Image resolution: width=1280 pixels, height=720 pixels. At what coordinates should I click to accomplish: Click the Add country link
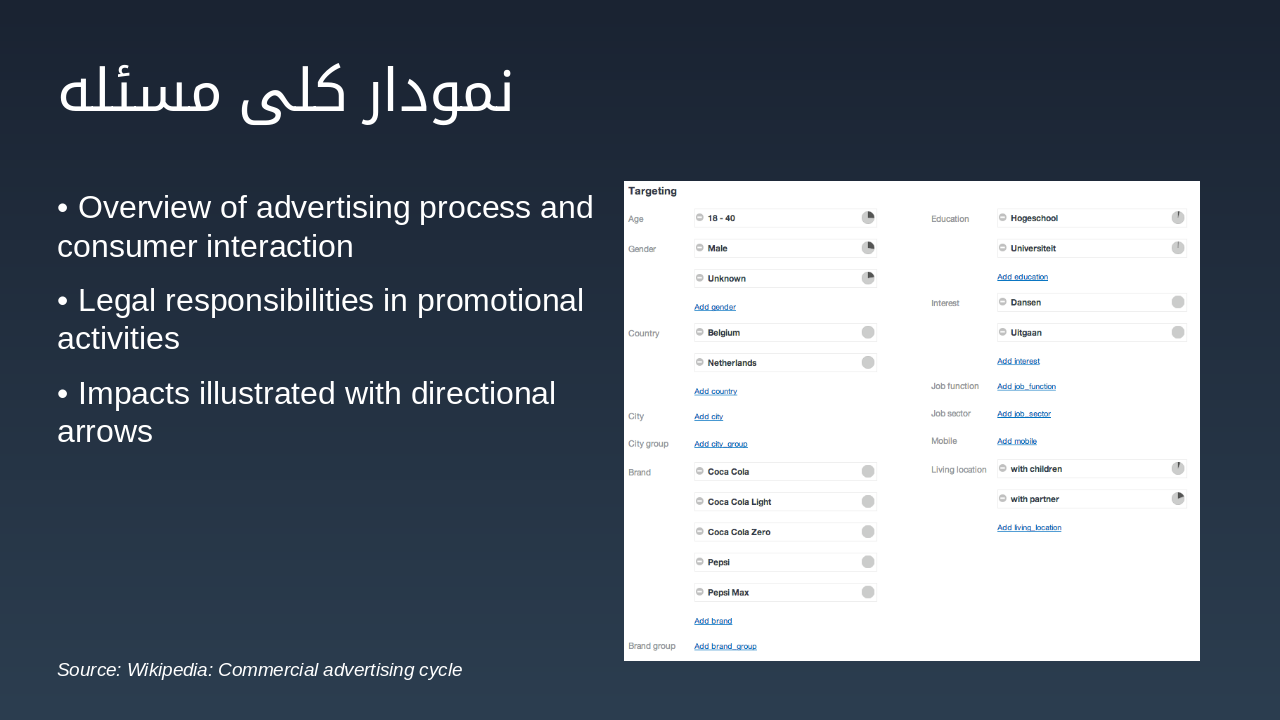point(715,391)
